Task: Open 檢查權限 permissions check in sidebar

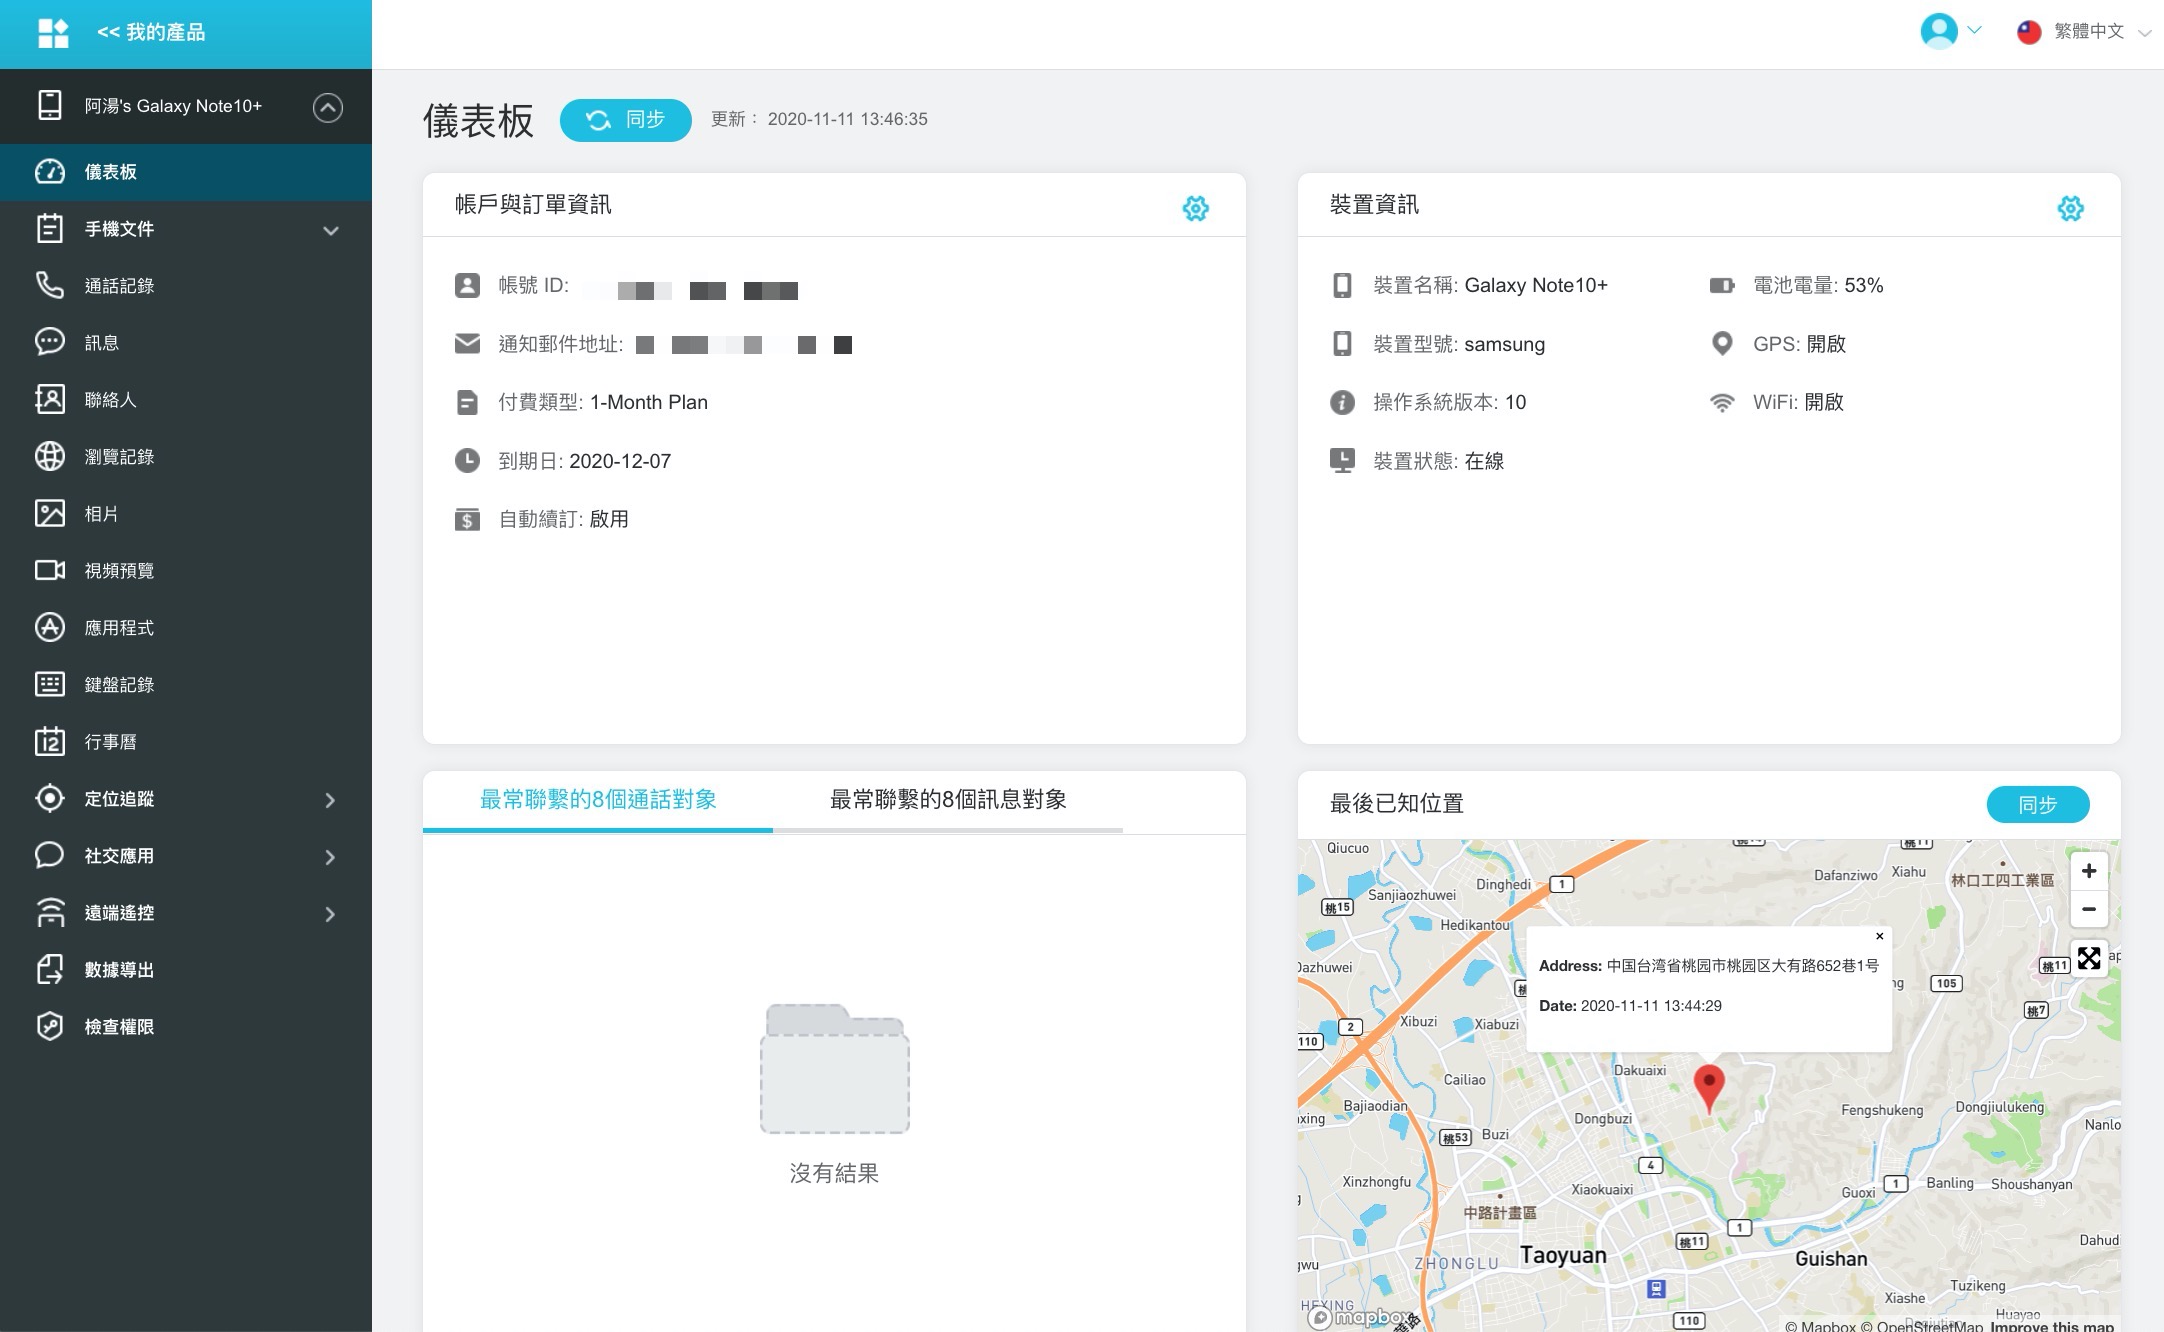Action: (119, 1027)
